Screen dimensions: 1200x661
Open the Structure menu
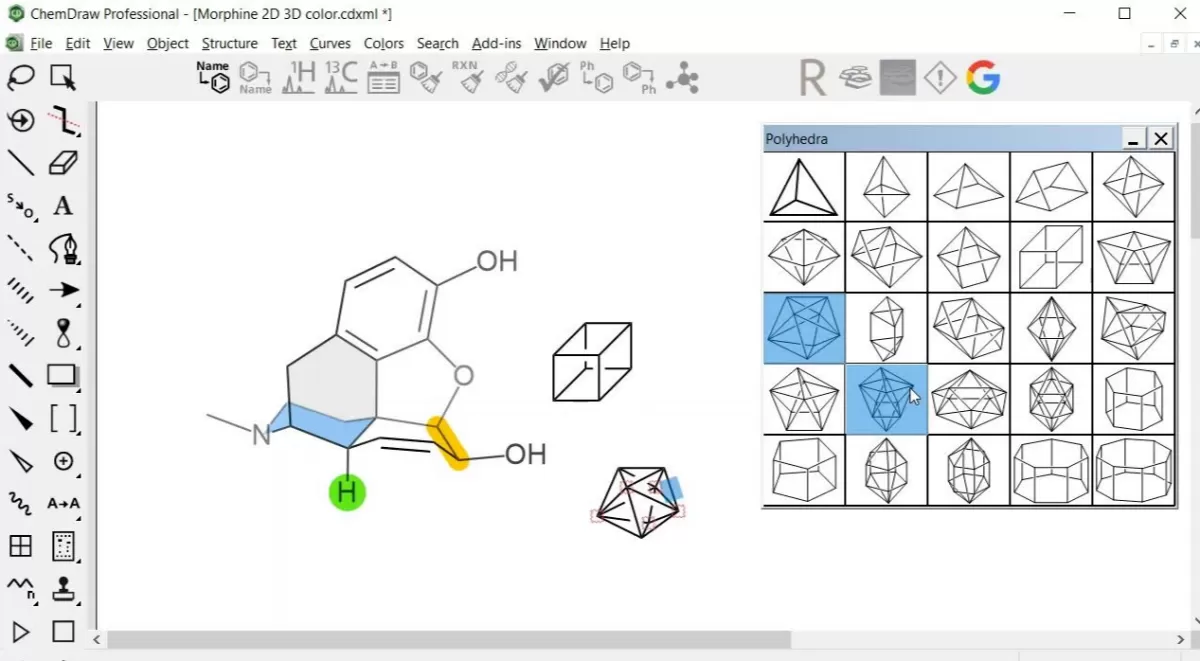229,43
